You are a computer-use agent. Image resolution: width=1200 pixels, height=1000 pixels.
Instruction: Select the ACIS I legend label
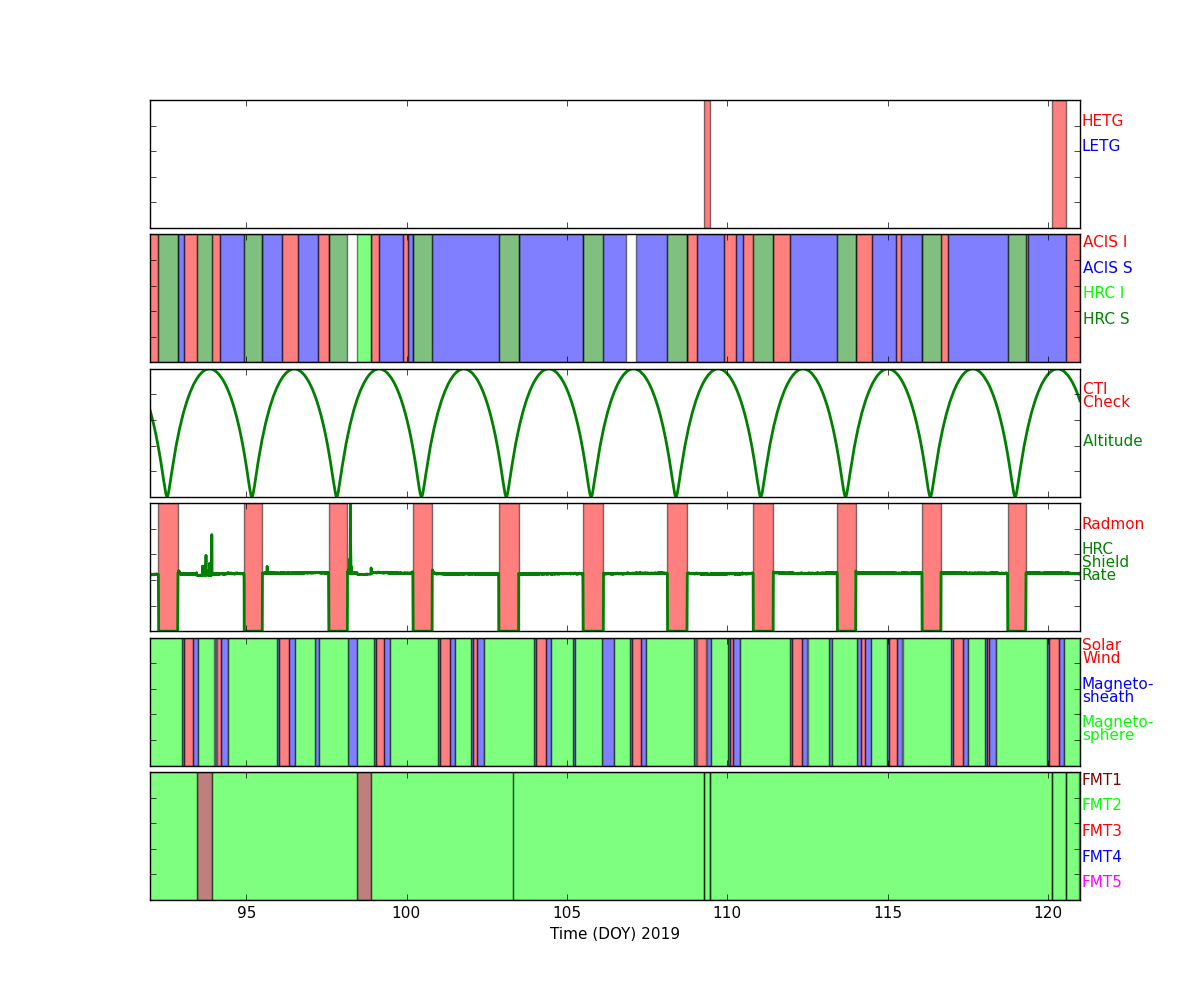tap(1104, 242)
